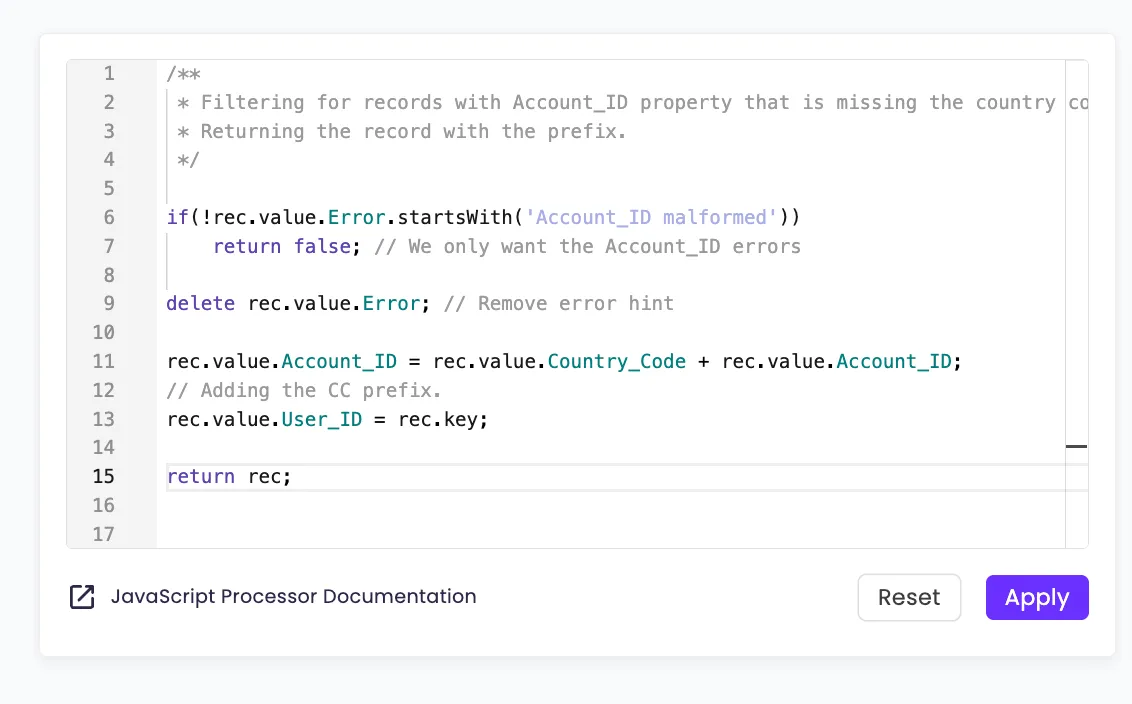Image resolution: width=1132 pixels, height=704 pixels.
Task: Click the external link icon beside documentation
Action: pyautogui.click(x=81, y=597)
